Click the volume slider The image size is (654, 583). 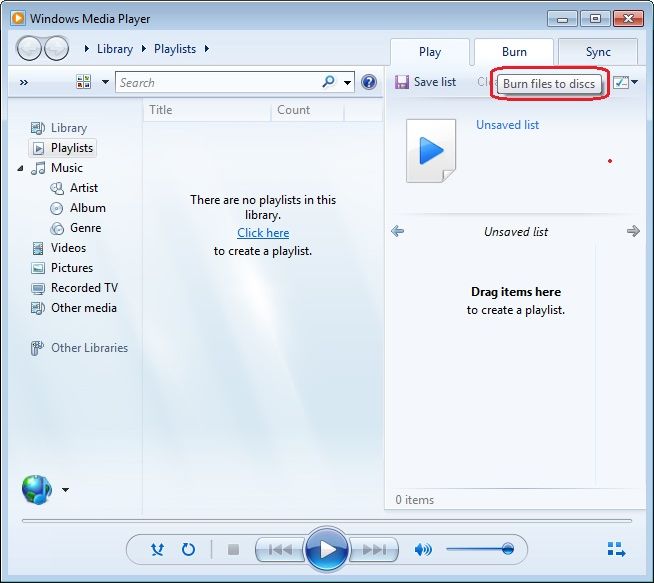tap(480, 549)
